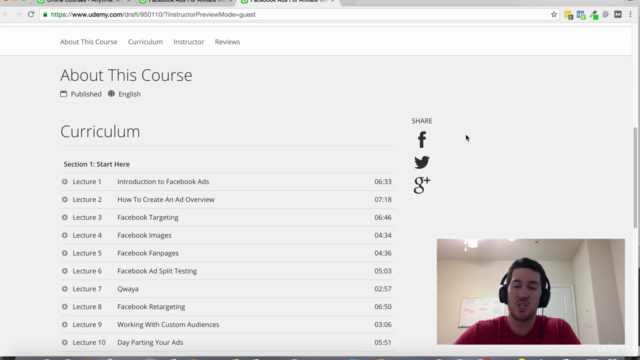Open Day Parting Your Ads lecture

click(150, 342)
